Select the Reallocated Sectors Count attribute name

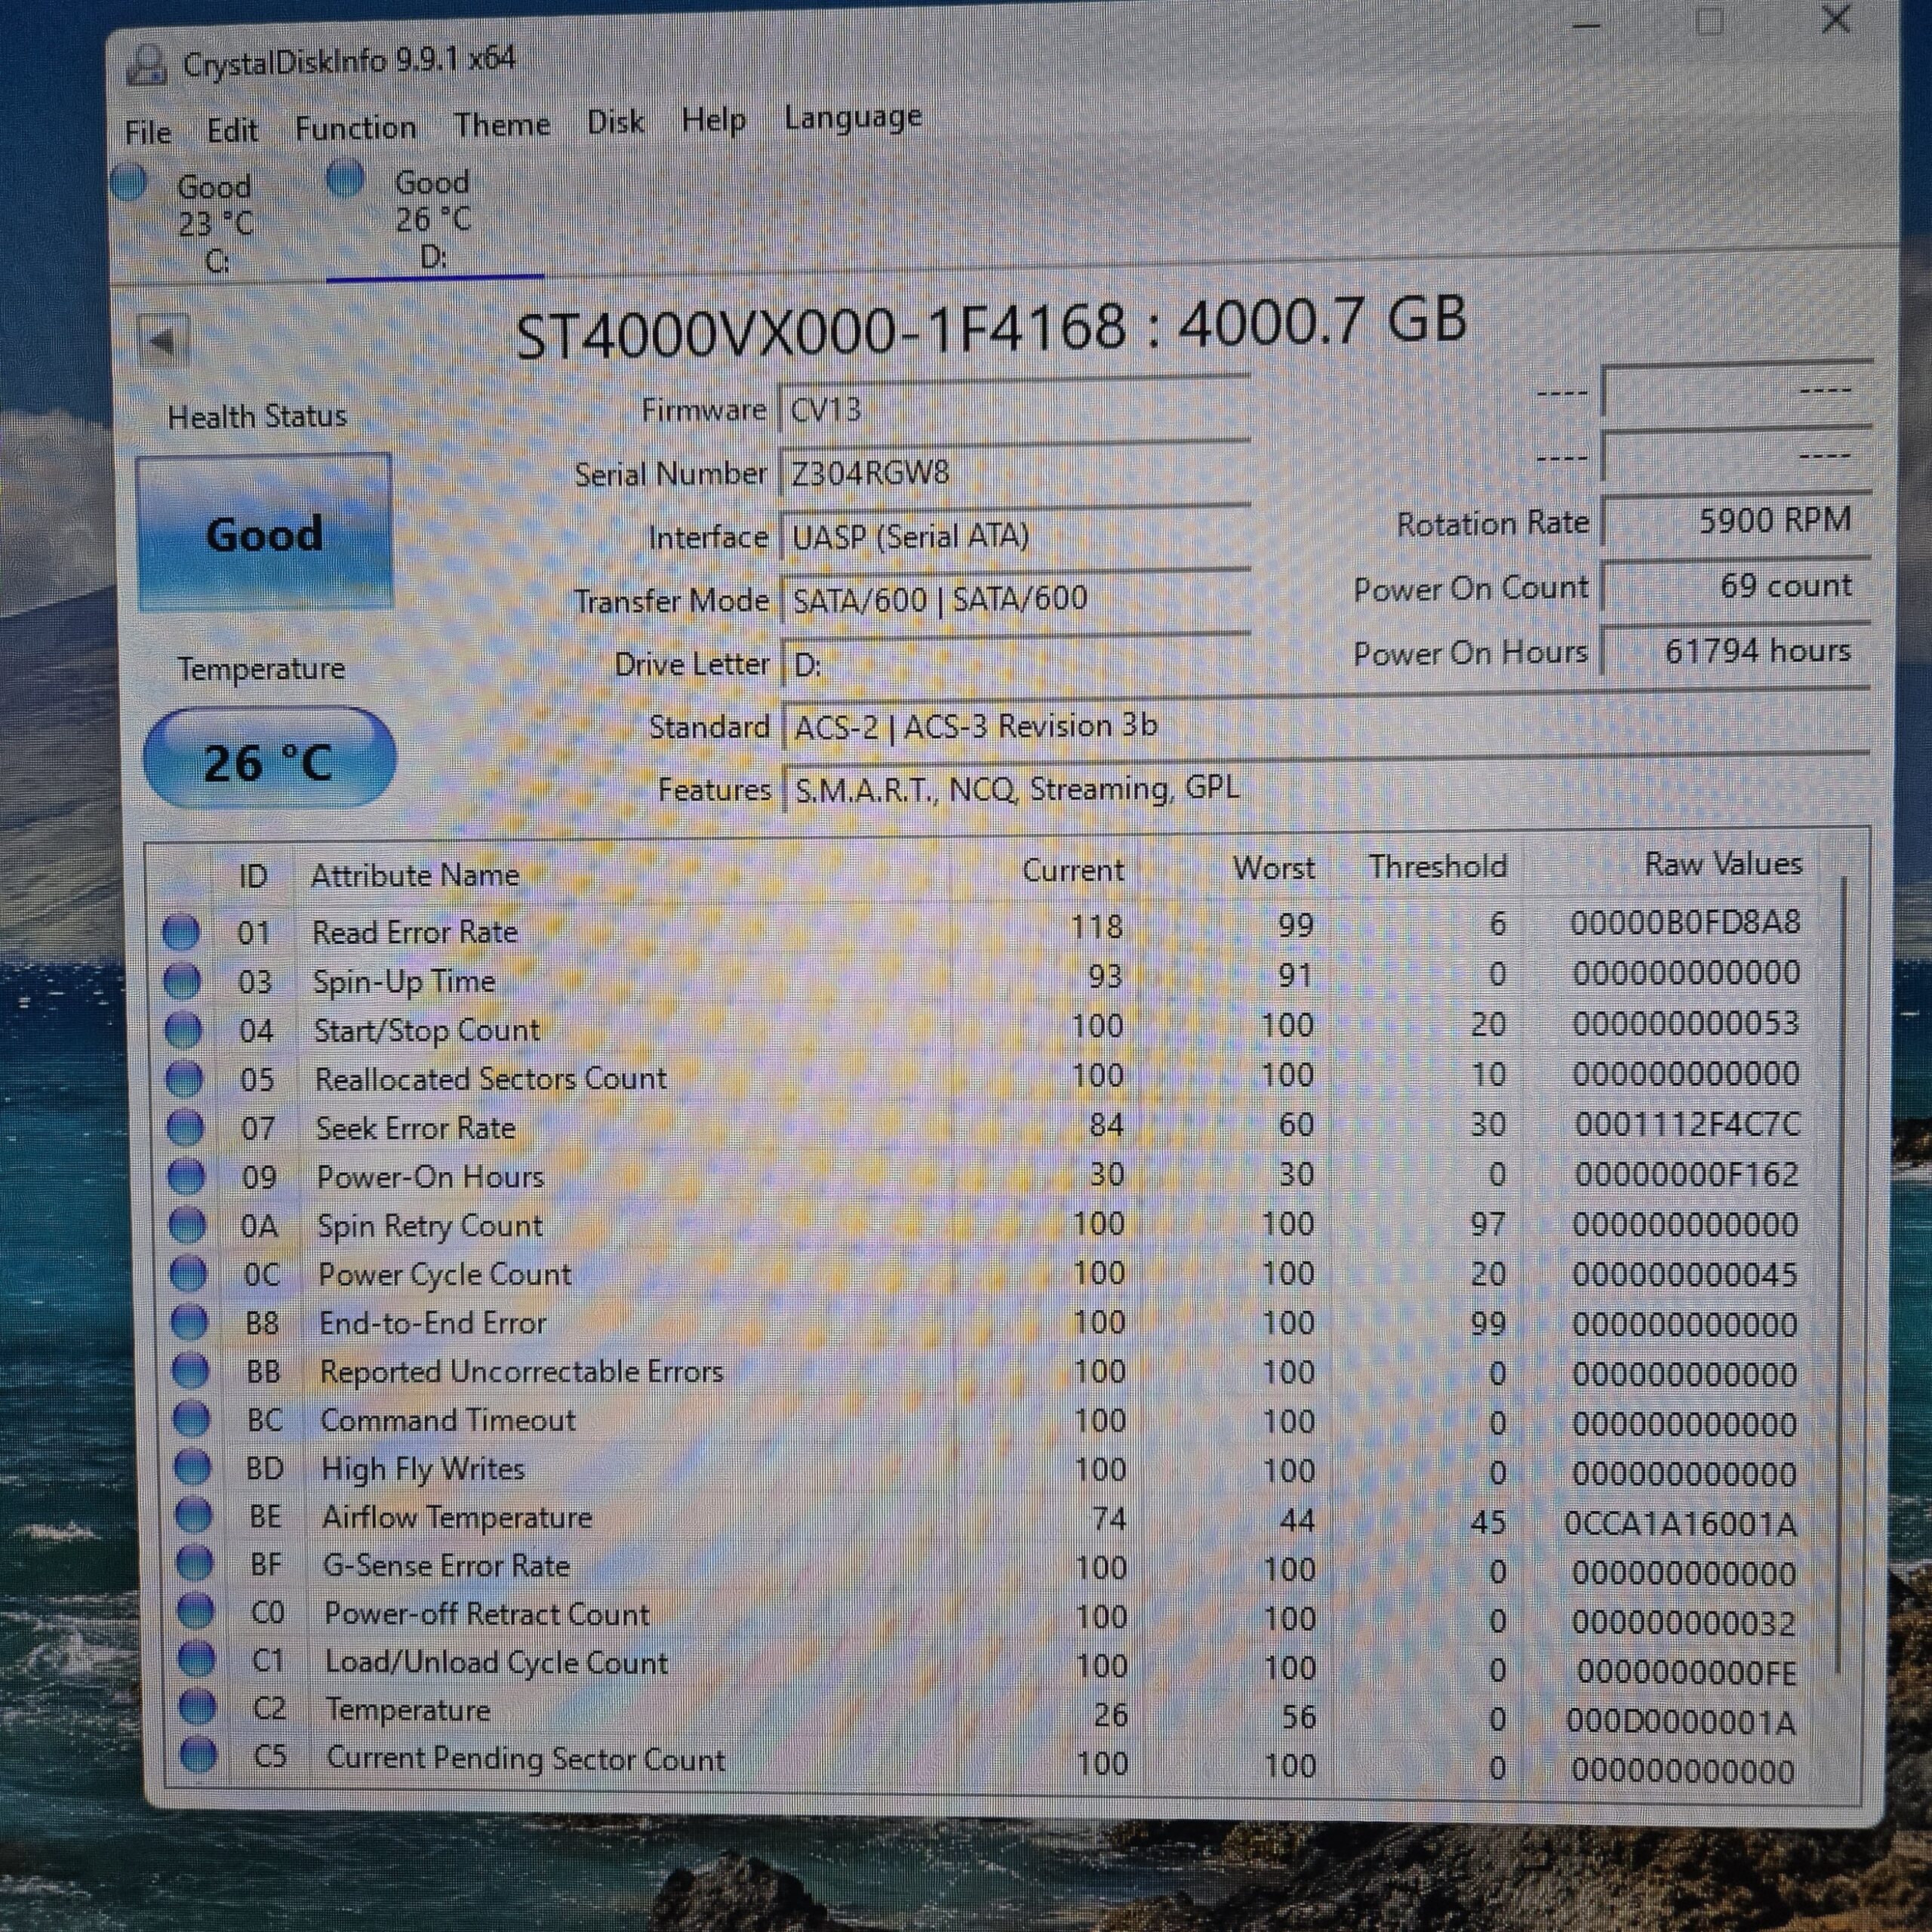(491, 1079)
